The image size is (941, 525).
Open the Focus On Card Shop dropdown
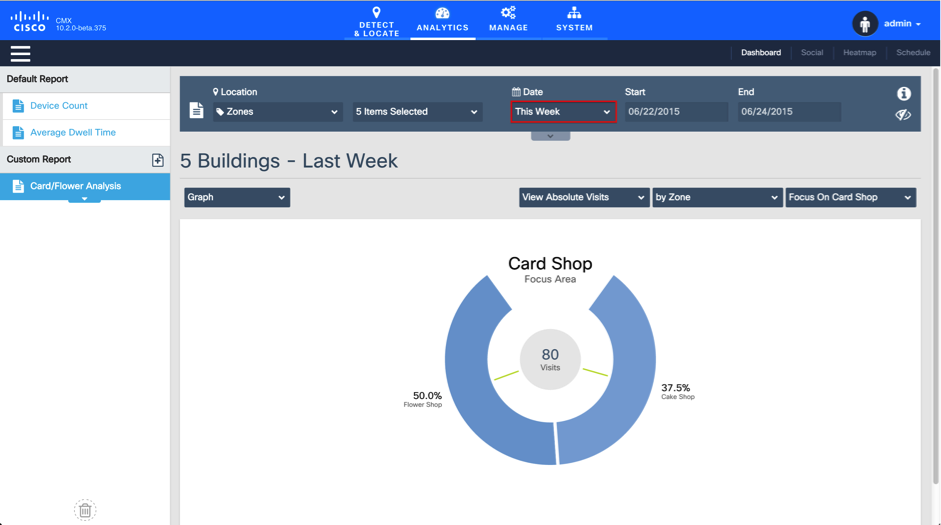[850, 197]
